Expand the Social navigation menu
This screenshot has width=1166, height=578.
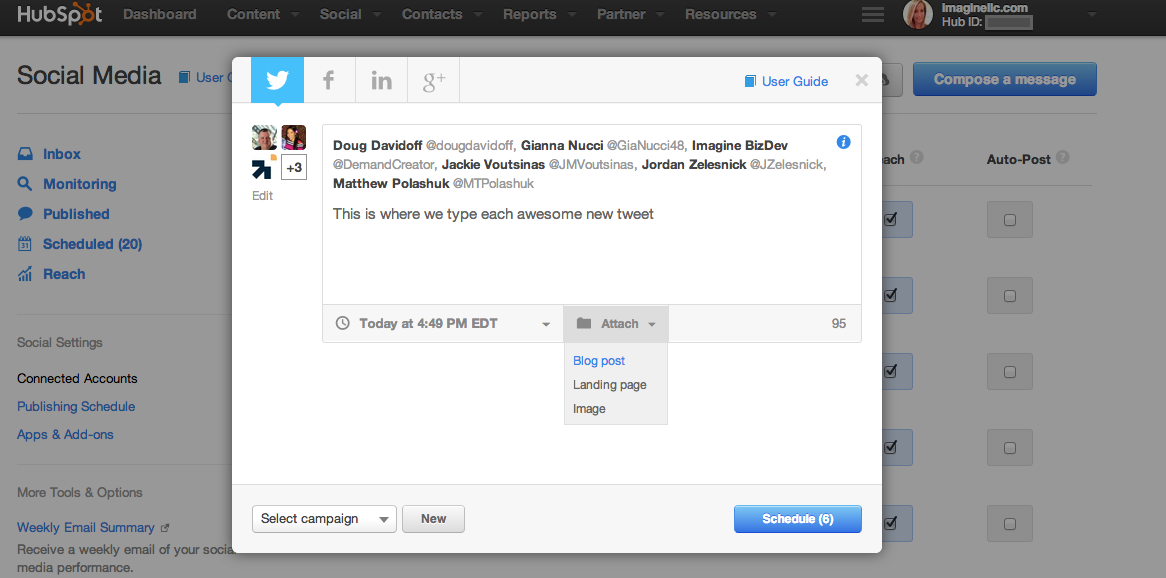(350, 14)
